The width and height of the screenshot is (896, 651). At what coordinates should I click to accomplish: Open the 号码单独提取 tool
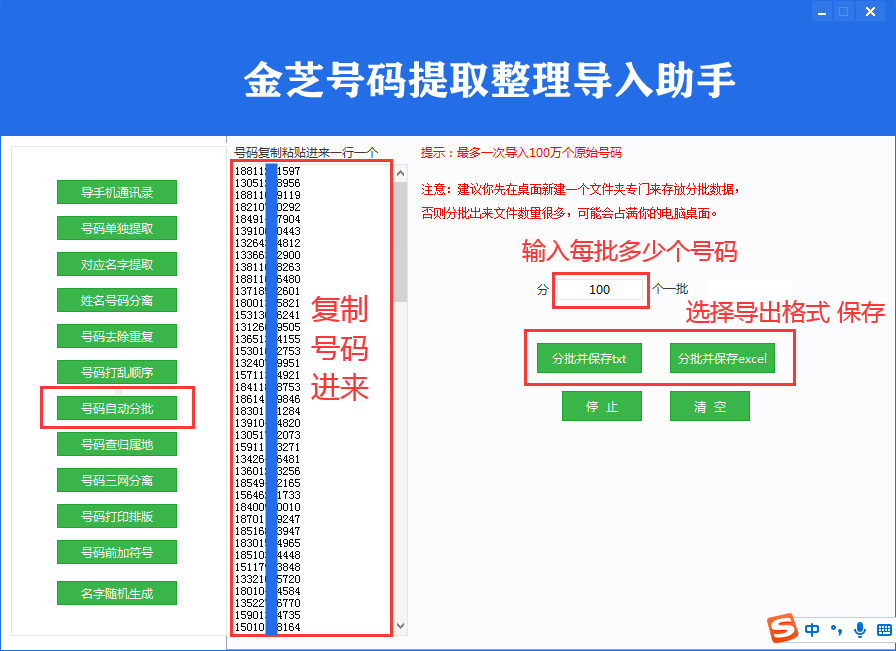point(117,228)
